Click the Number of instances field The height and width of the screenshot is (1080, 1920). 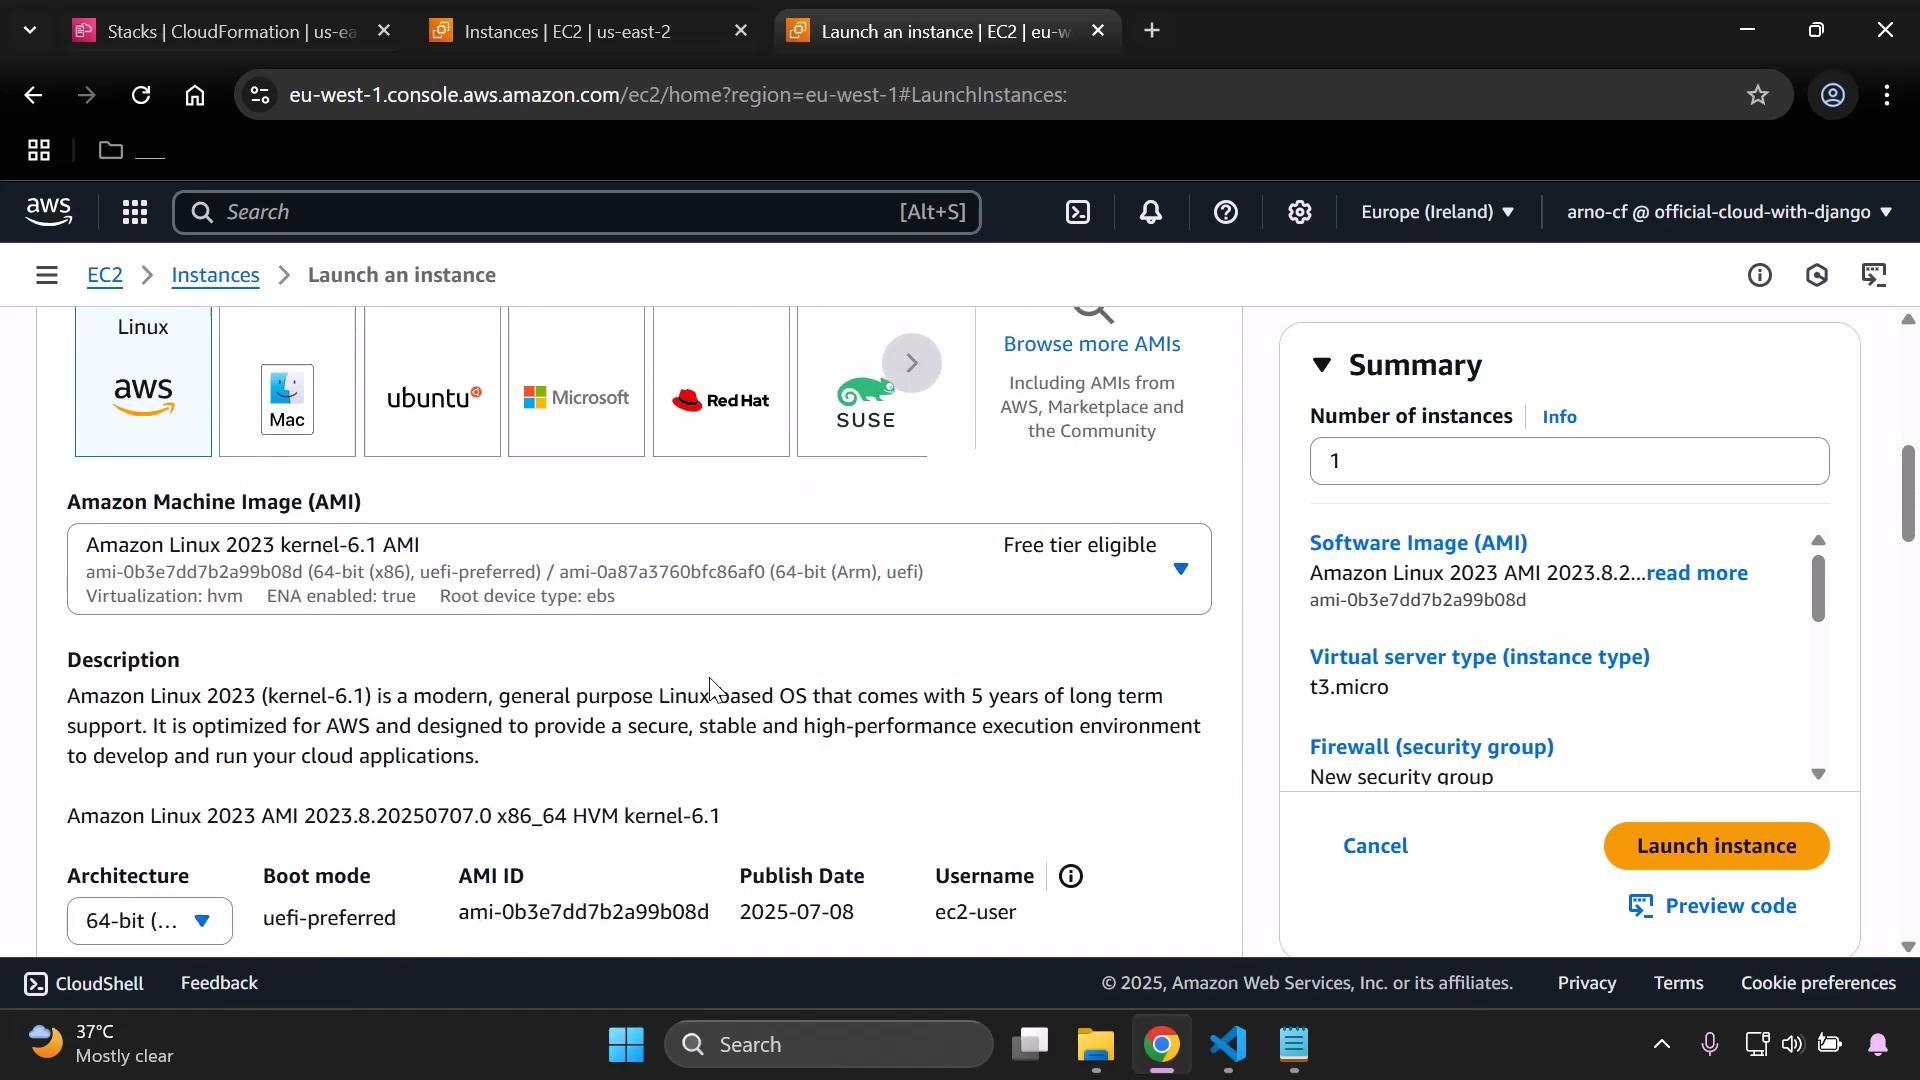[x=1569, y=461]
